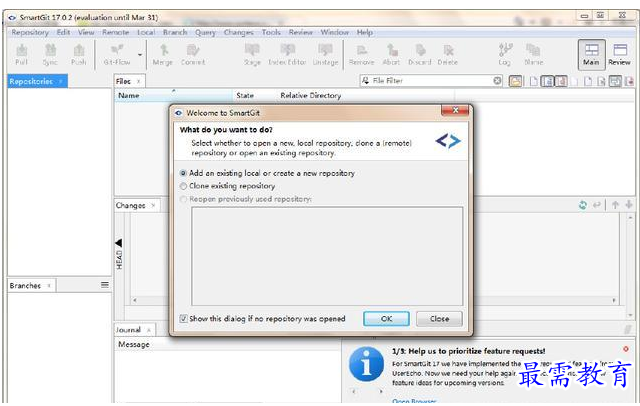The height and width of the screenshot is (406, 640).
Task: Open the Review menu
Action: (301, 32)
